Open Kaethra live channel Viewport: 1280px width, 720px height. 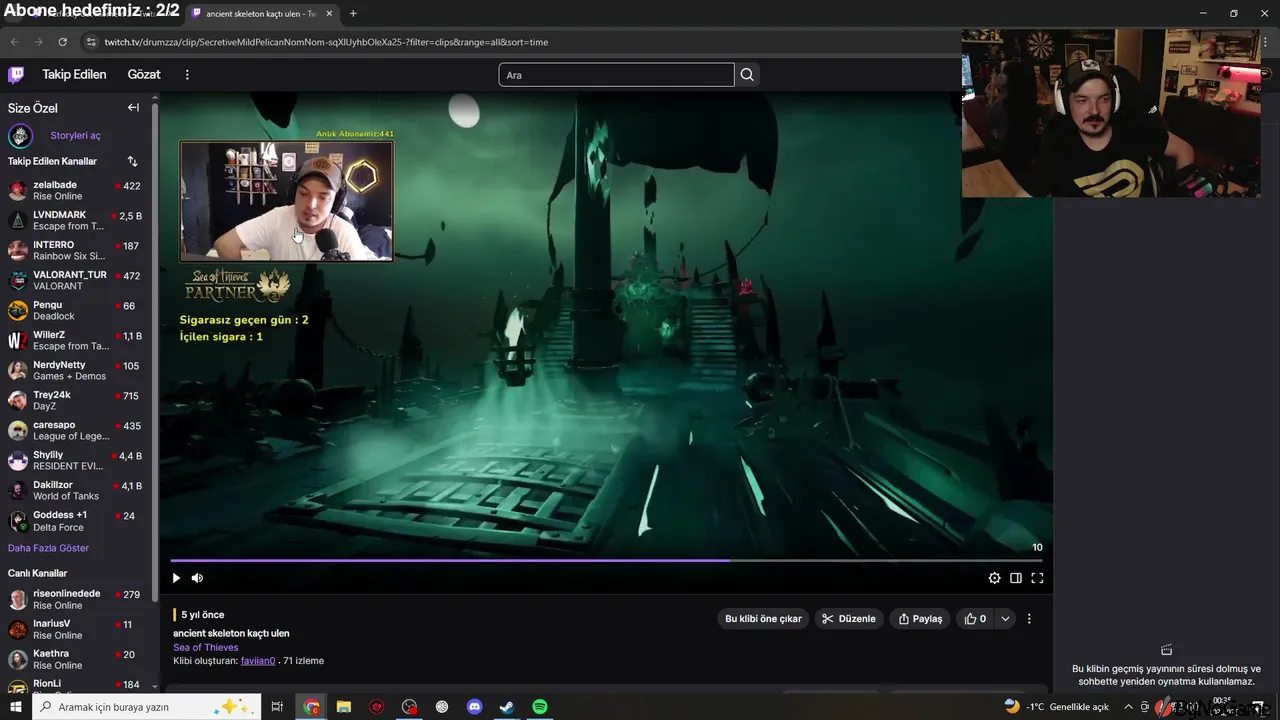76,659
